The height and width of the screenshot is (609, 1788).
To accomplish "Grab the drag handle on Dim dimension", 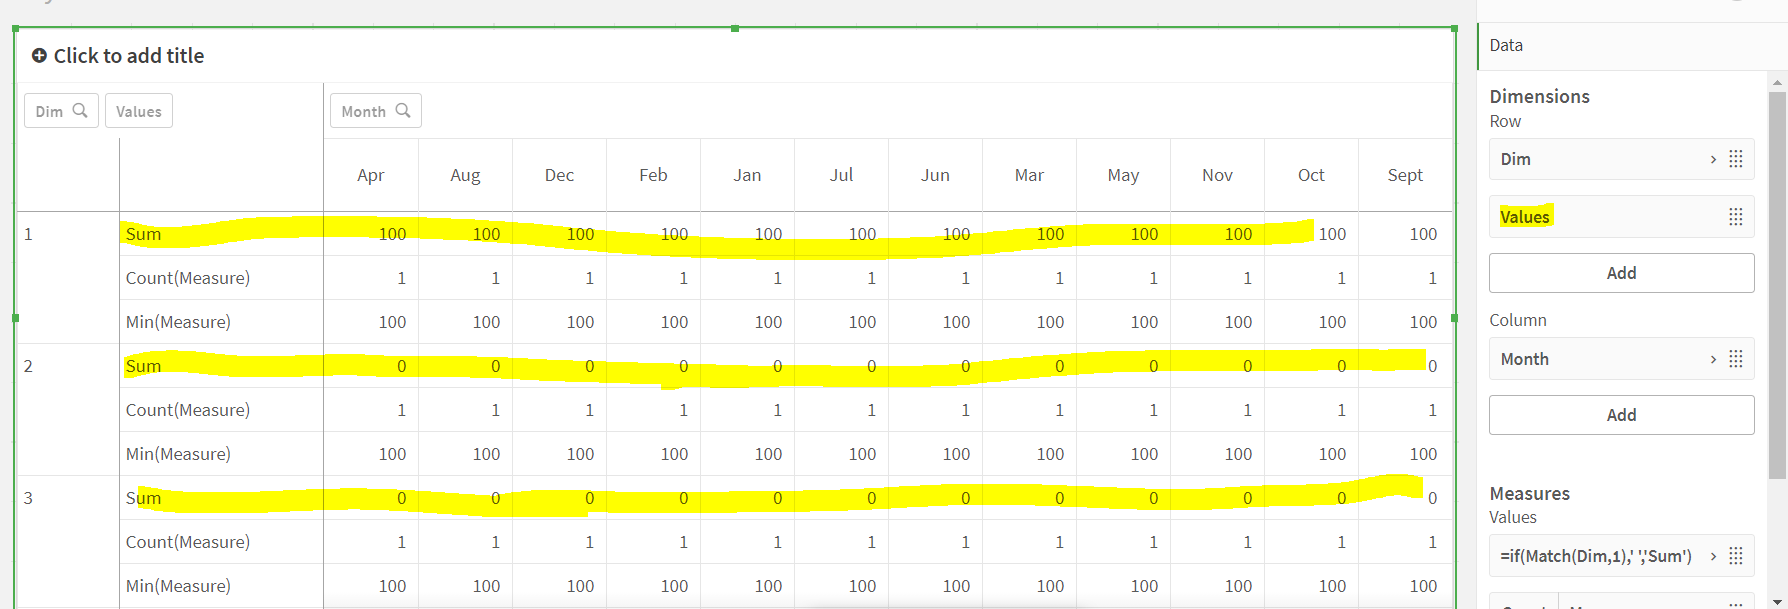I will click(1736, 159).
